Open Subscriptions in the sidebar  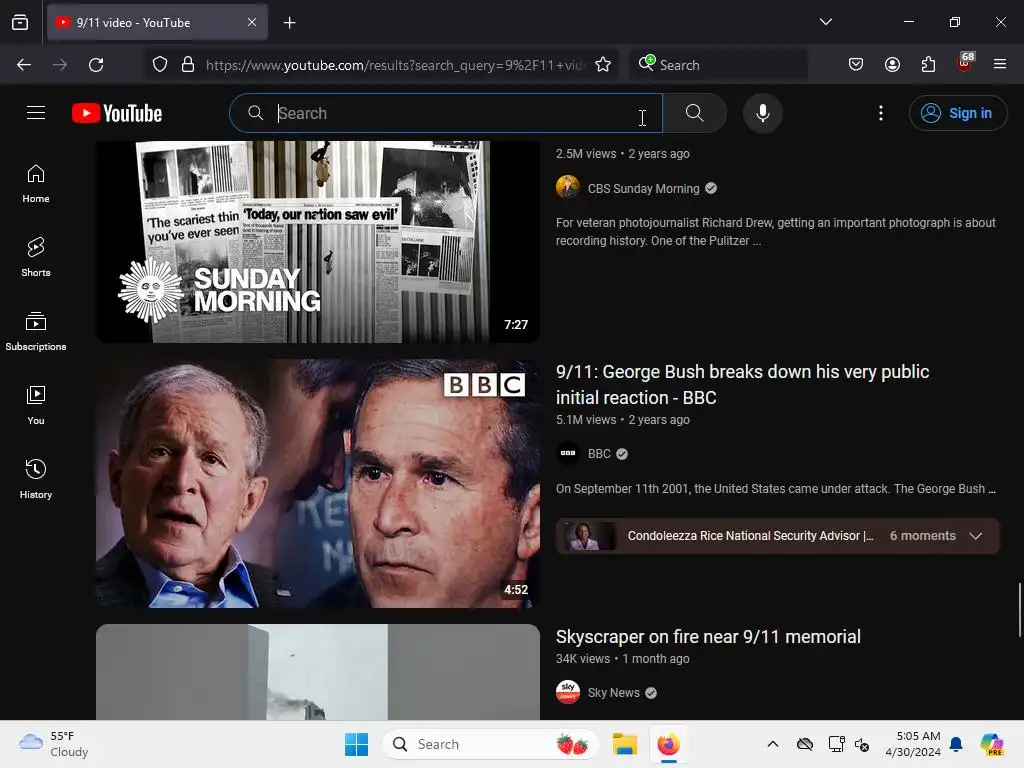36,331
